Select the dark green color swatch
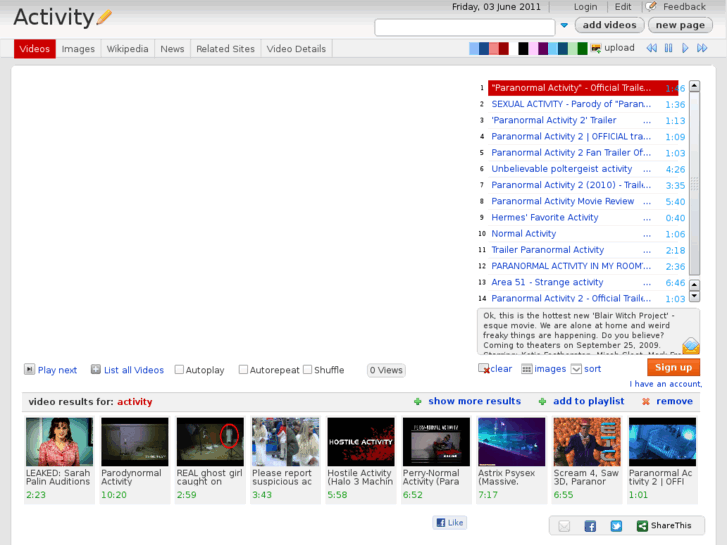Image resolution: width=727 pixels, height=545 pixels. tap(582, 48)
